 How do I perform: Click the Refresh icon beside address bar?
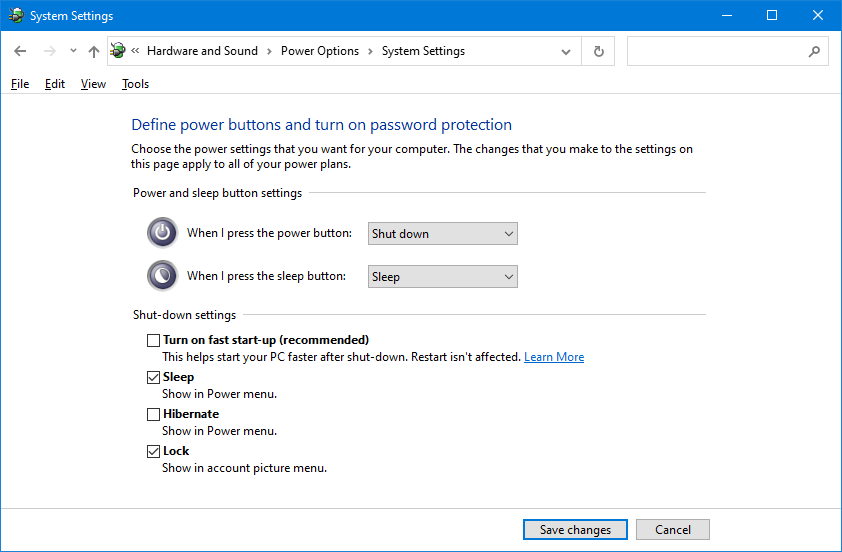pos(599,51)
